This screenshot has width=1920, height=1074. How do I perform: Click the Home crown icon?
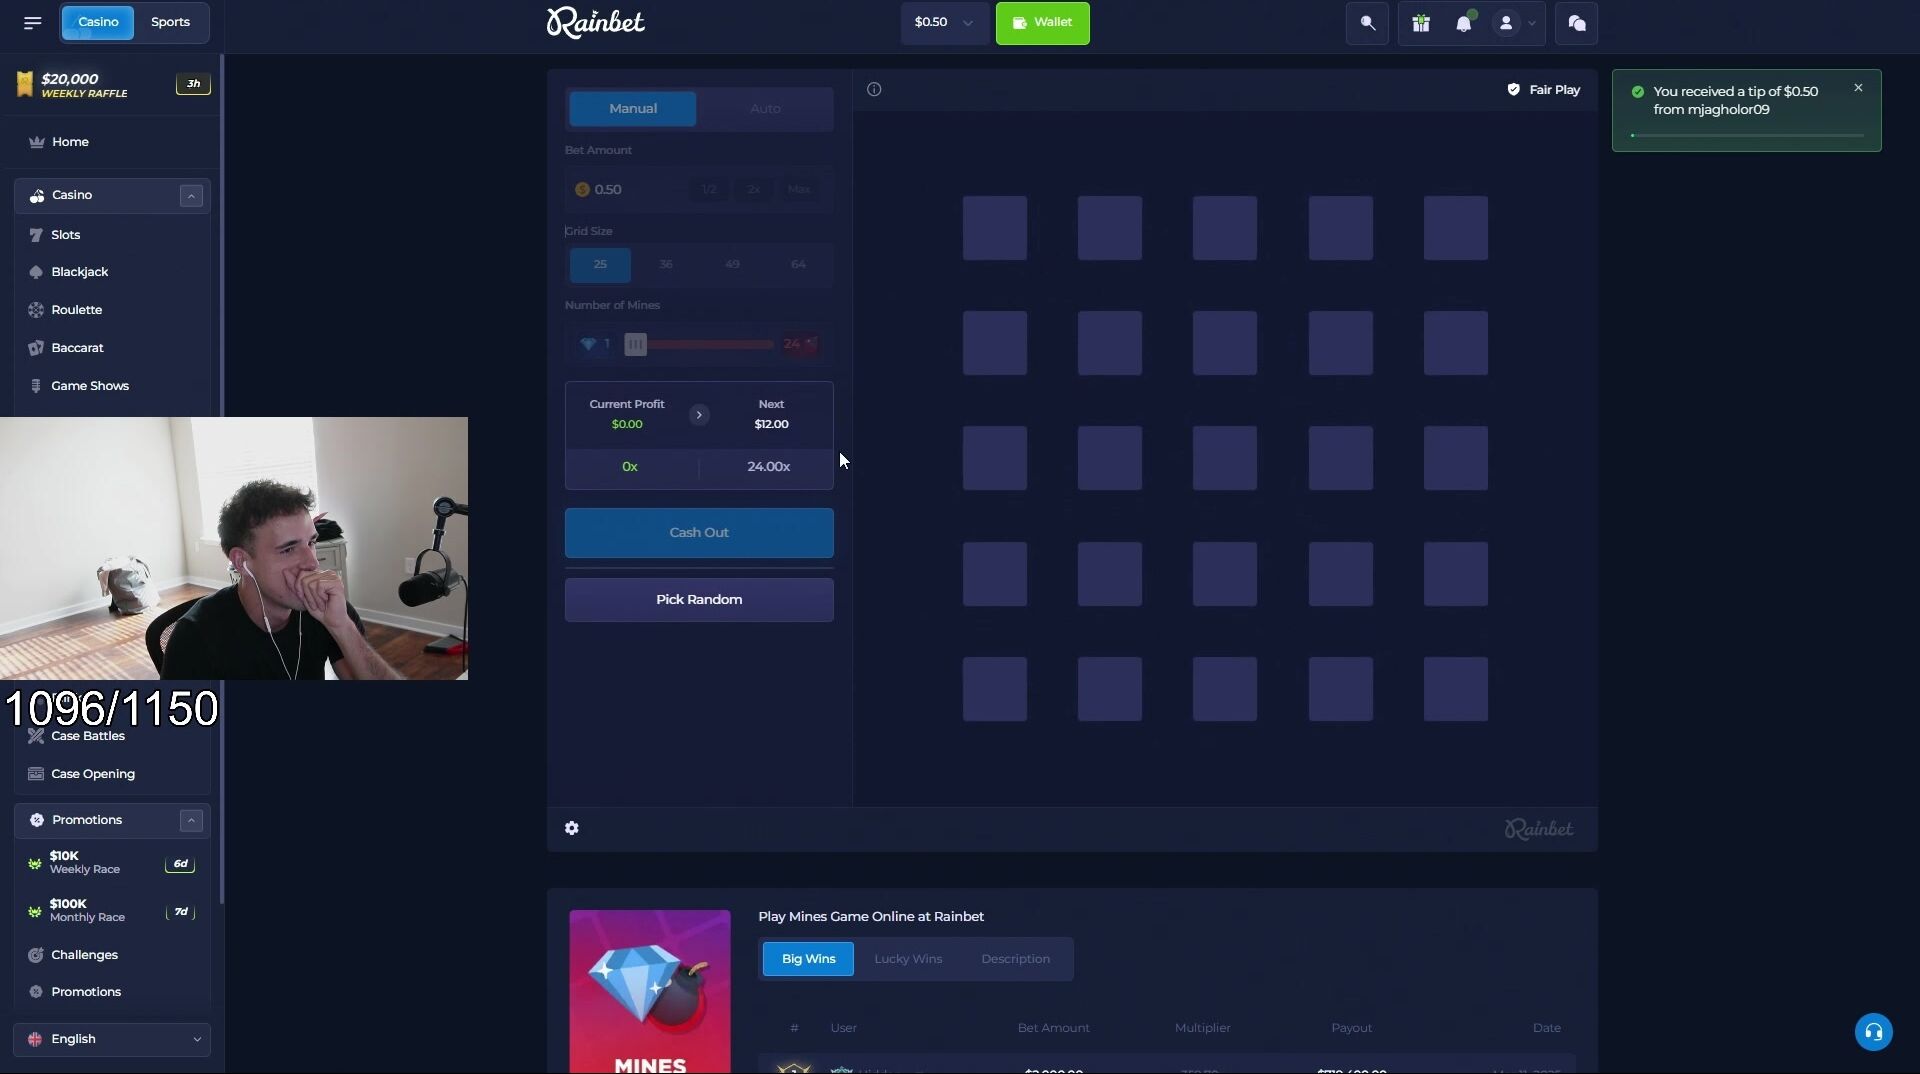pyautogui.click(x=37, y=142)
